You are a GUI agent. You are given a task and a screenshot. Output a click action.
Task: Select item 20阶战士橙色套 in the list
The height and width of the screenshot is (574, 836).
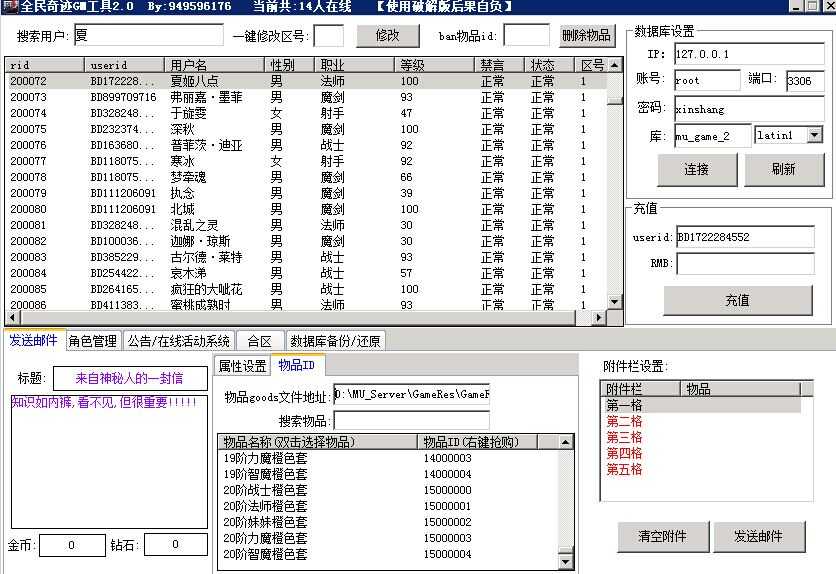pos(265,490)
